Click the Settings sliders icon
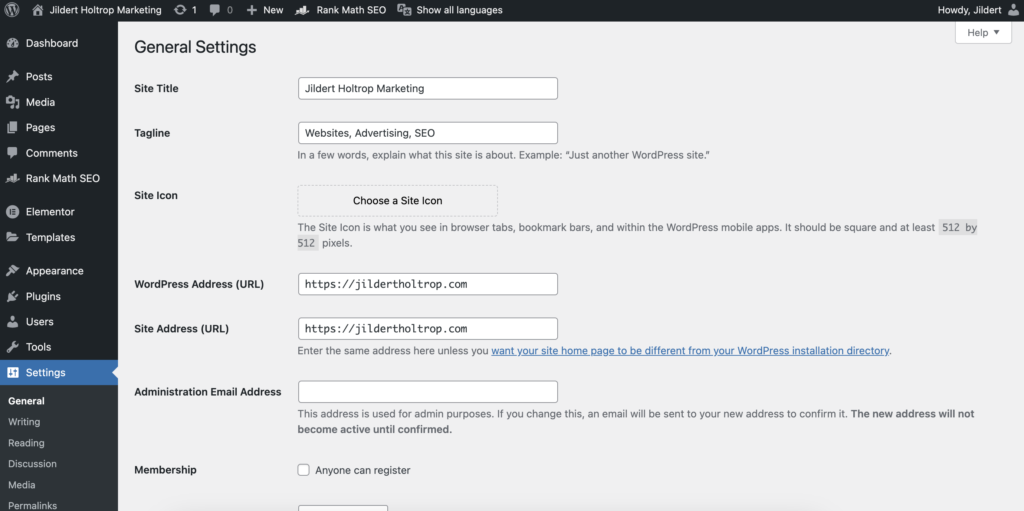The width and height of the screenshot is (1024, 511). point(12,372)
